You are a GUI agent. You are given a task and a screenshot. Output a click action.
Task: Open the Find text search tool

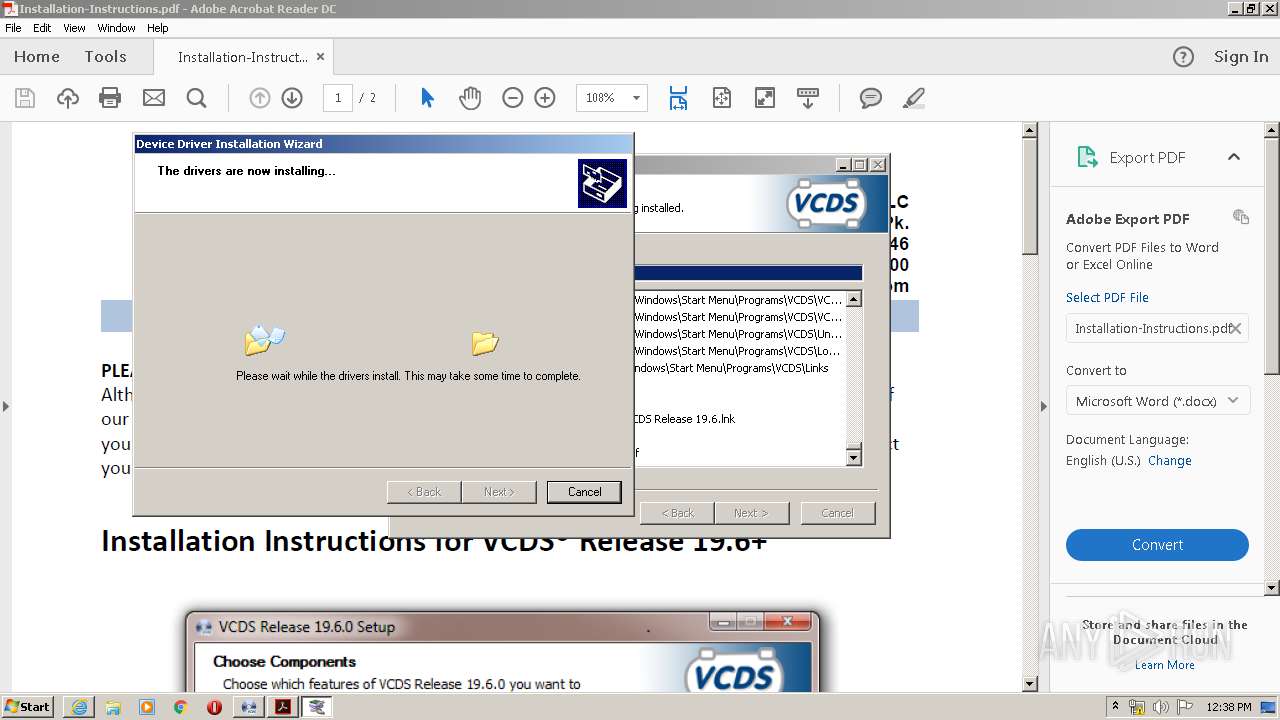[197, 98]
